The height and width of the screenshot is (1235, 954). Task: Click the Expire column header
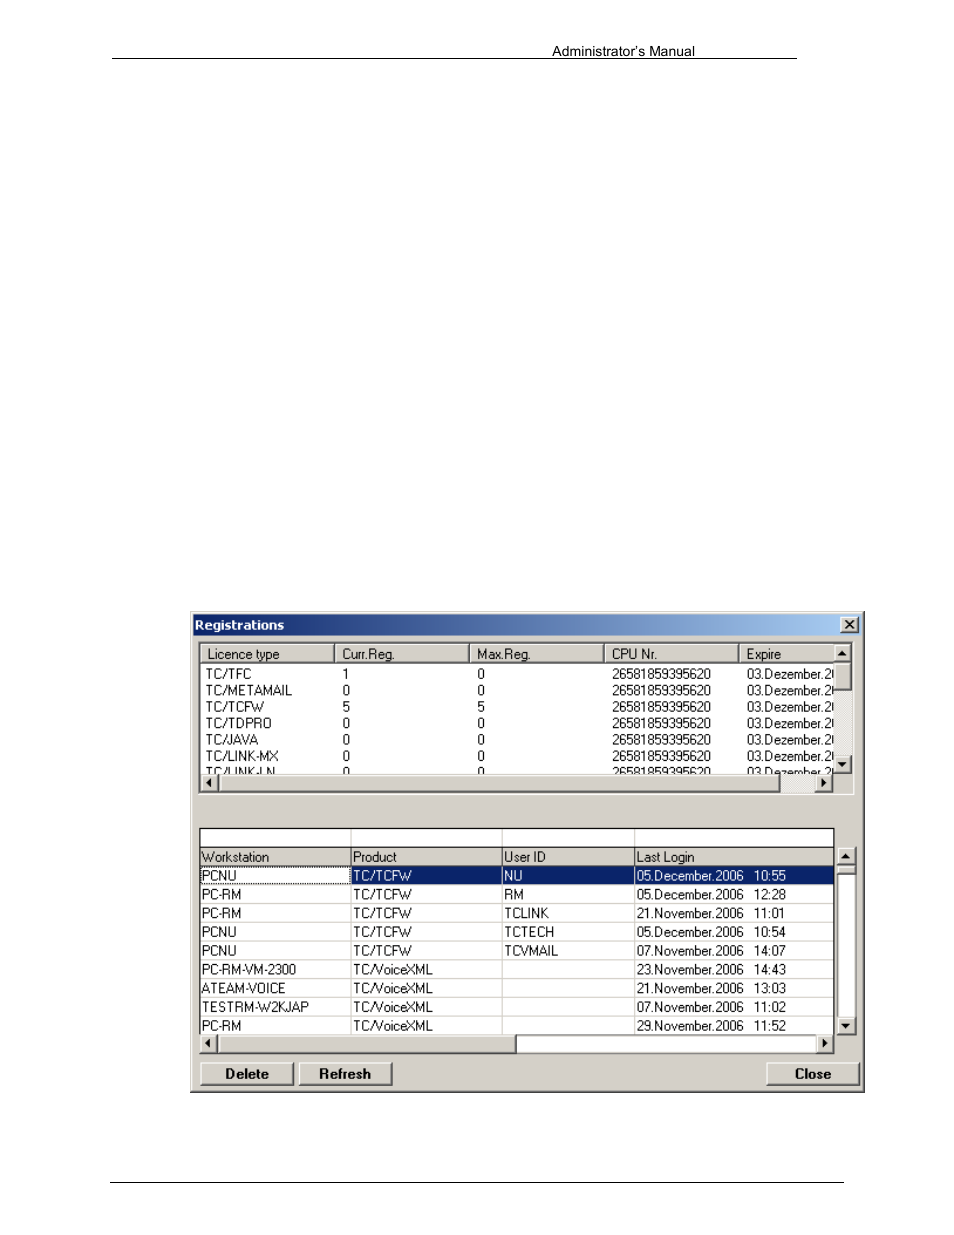[x=786, y=654]
